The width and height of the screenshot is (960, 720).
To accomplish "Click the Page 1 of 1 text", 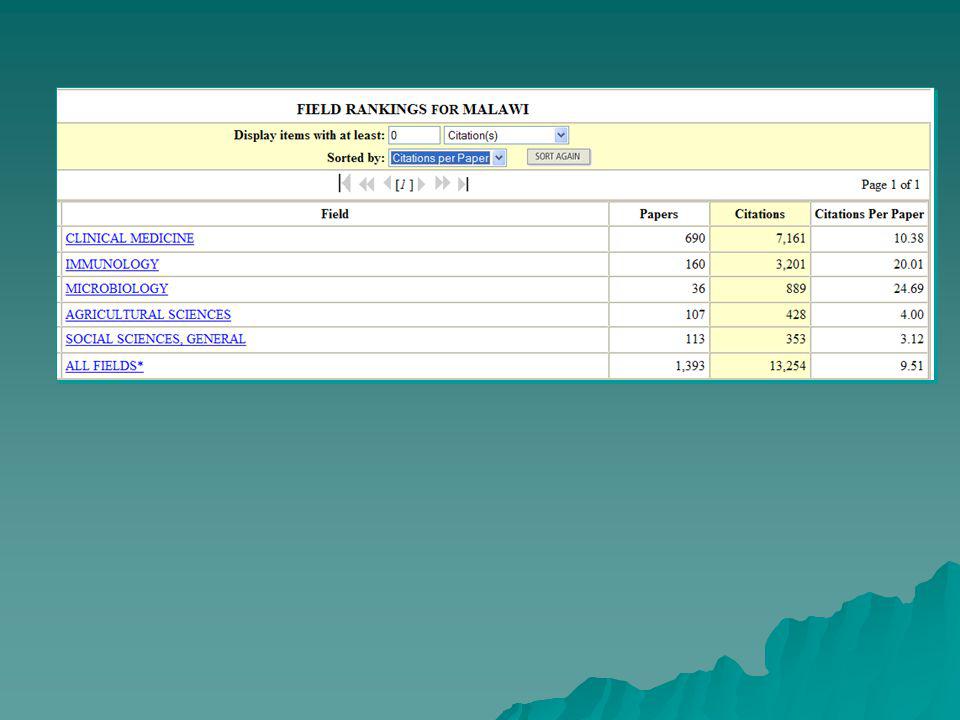I will (890, 184).
